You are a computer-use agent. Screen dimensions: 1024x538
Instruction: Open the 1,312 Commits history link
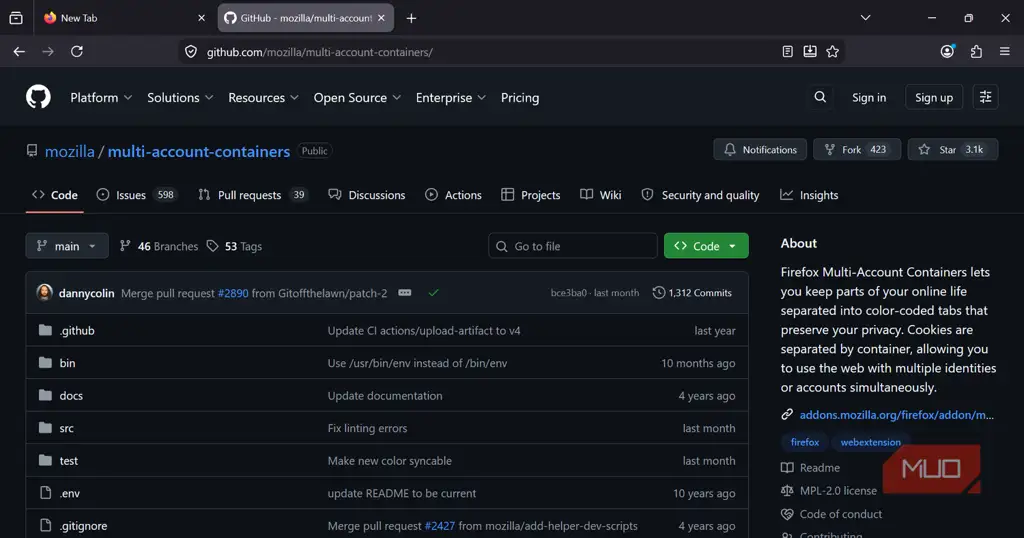[692, 293]
